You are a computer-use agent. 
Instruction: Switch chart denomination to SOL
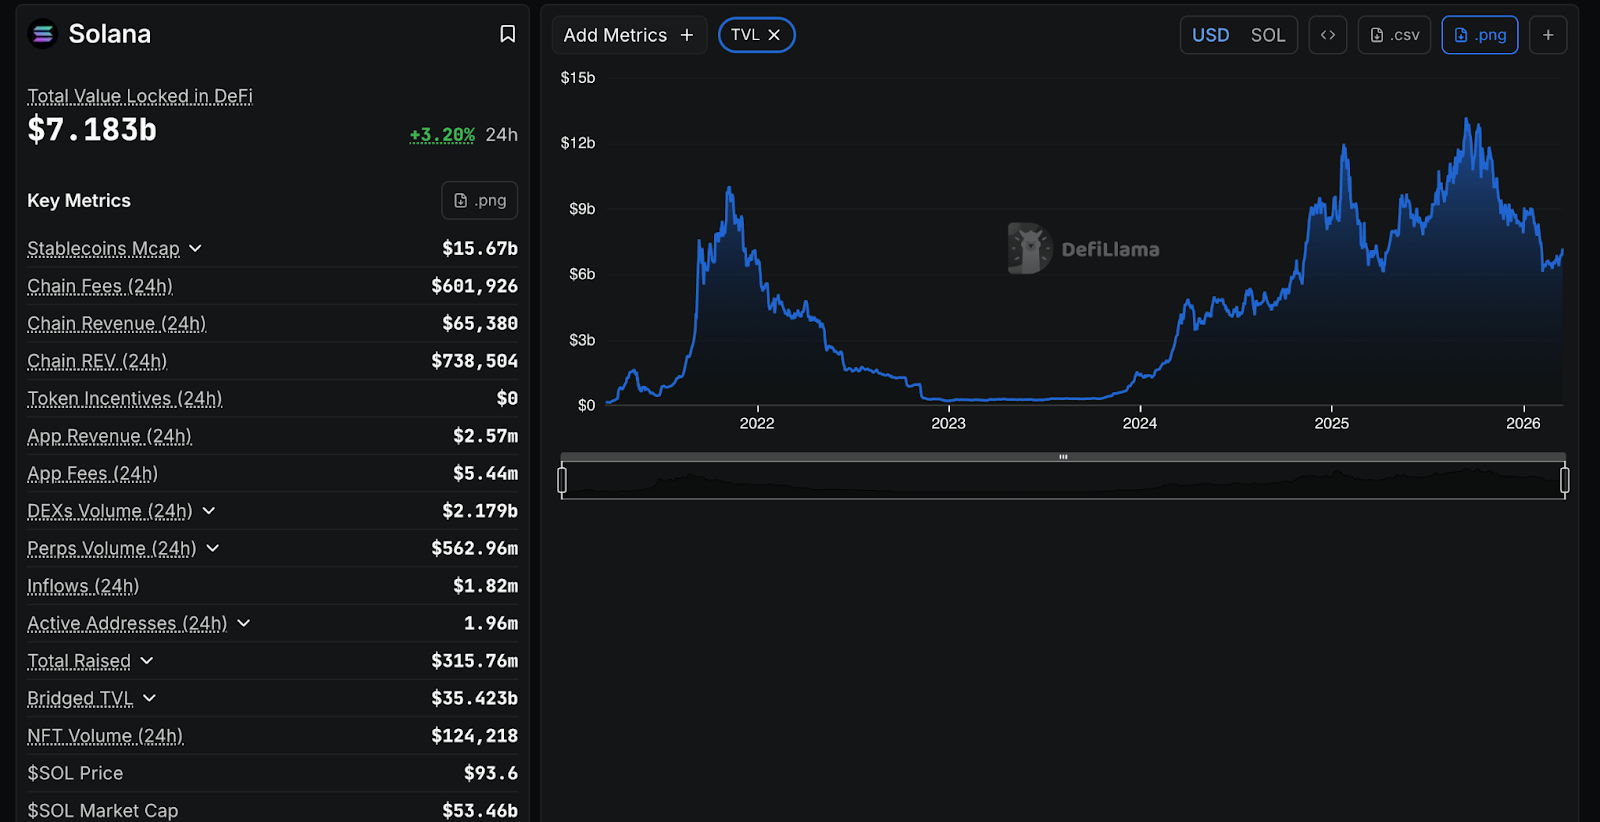1267,35
